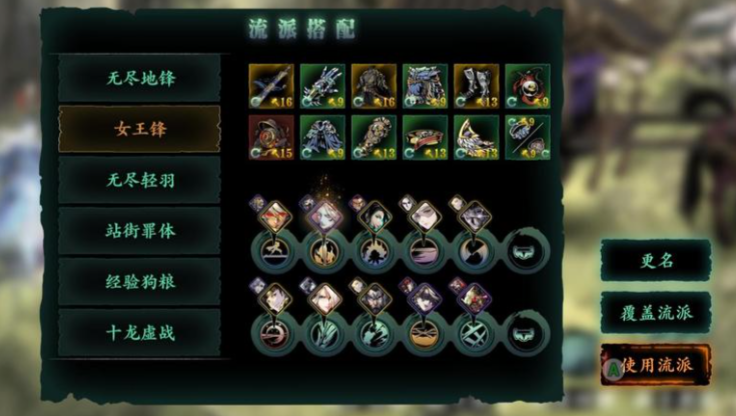Apply build with 使用流派 button
The image size is (736, 416).
656,365
